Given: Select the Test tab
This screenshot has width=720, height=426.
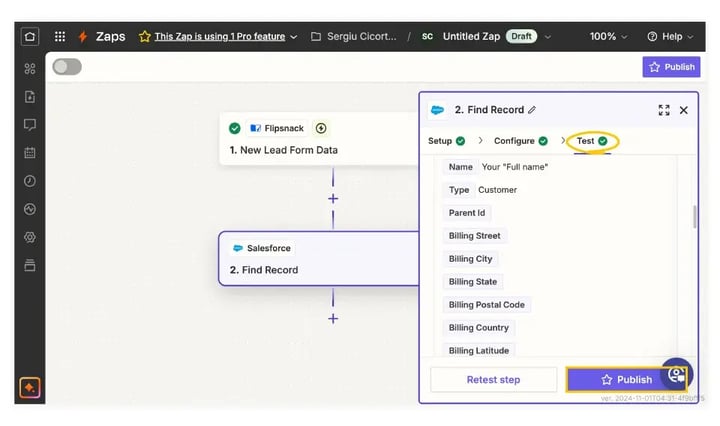Looking at the screenshot, I should (592, 141).
